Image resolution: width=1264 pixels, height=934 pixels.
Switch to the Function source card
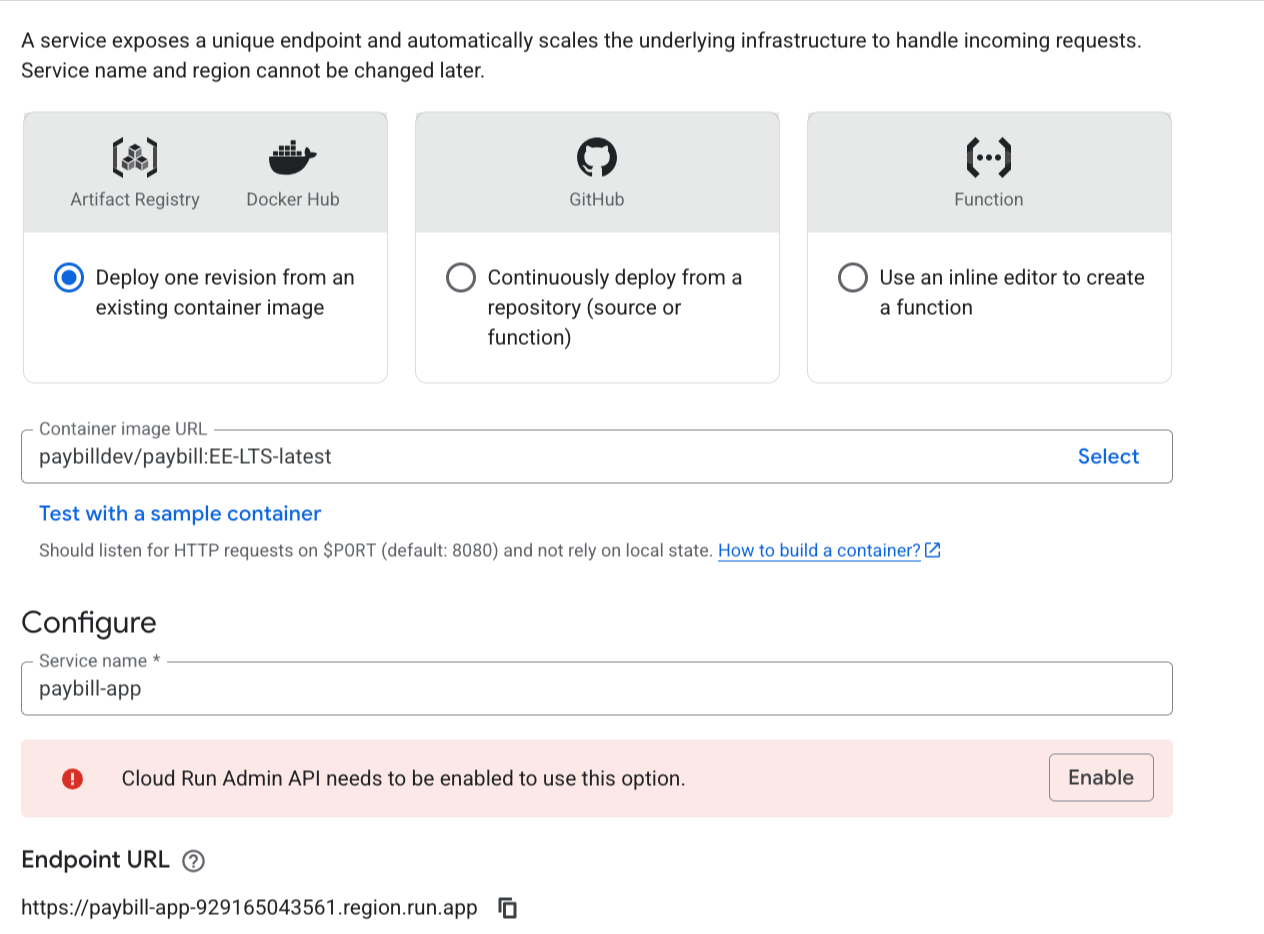pos(988,170)
